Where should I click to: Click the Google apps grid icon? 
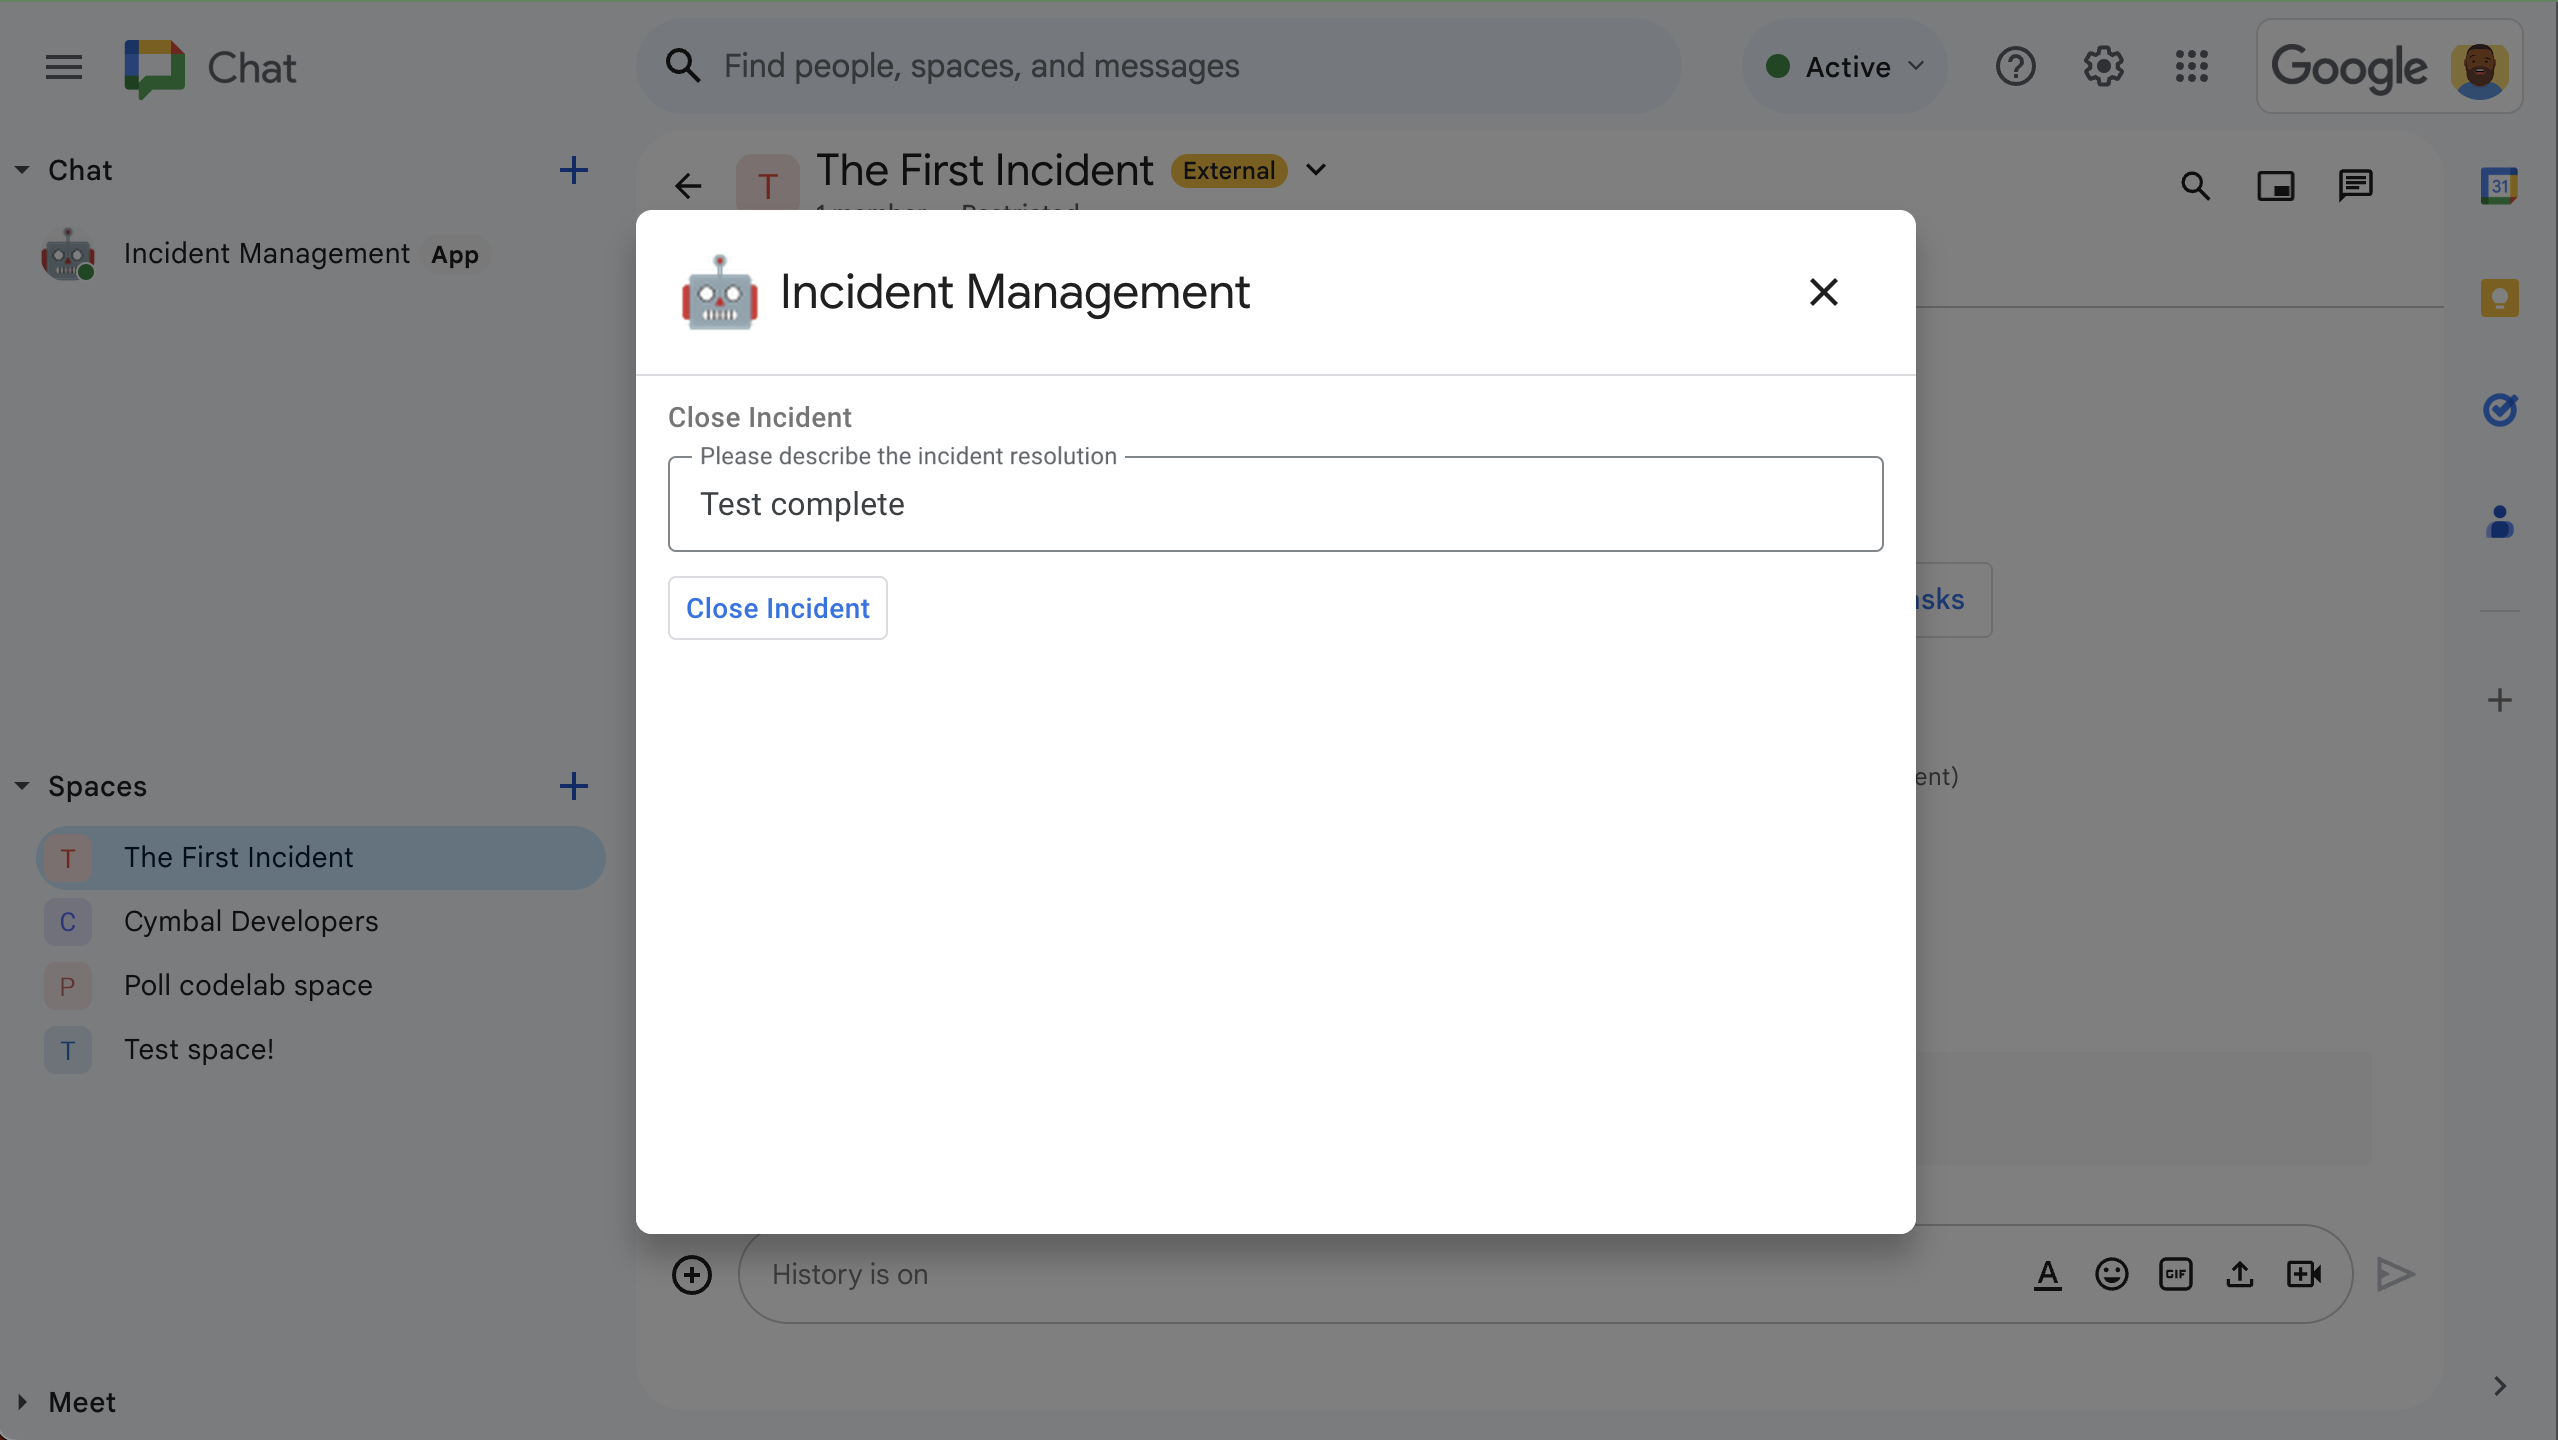click(2193, 65)
